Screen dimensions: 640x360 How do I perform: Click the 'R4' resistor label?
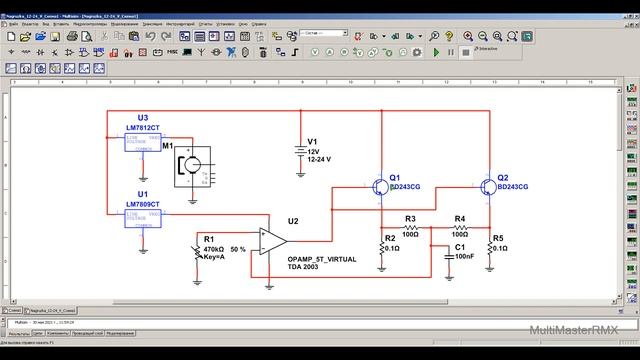pos(460,219)
